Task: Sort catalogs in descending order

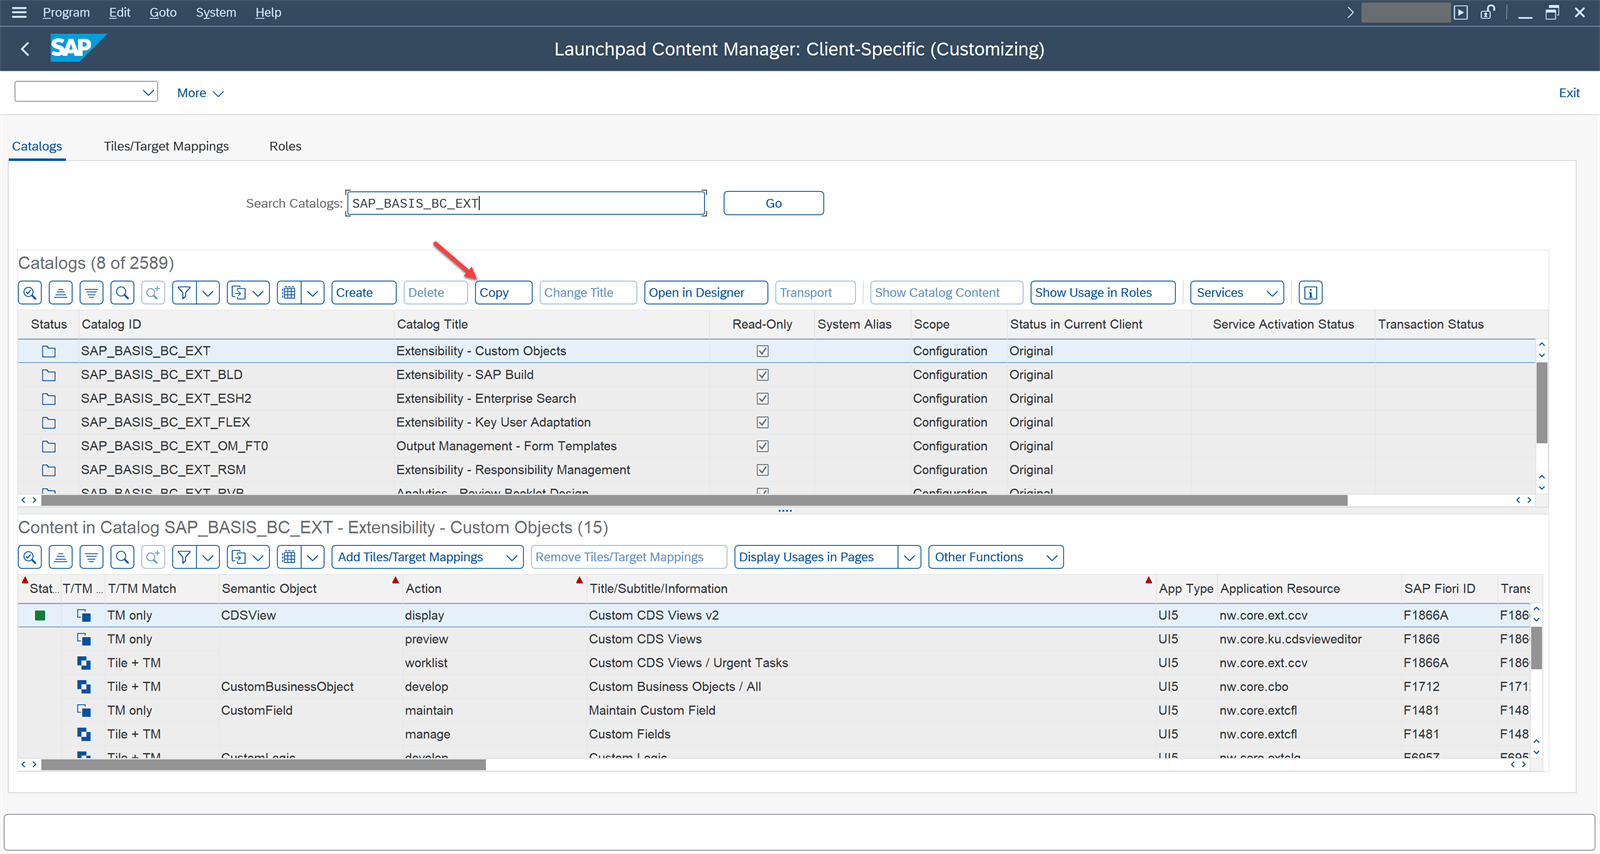Action: 91,293
